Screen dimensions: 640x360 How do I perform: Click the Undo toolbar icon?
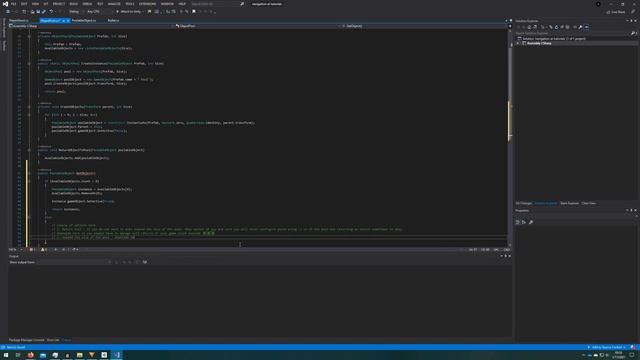pos(51,11)
